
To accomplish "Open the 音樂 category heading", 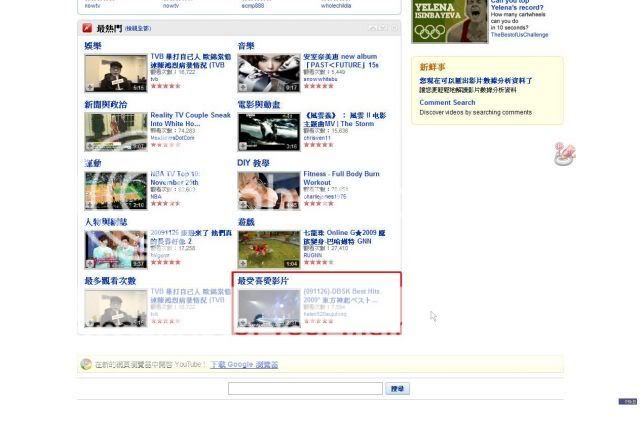I will tap(246, 46).
